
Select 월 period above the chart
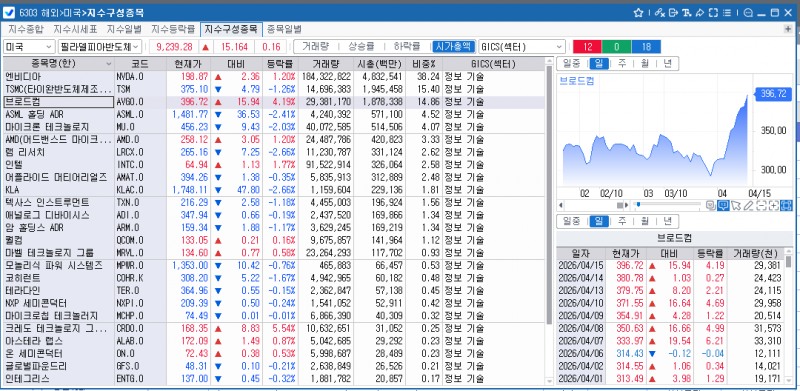644,63
